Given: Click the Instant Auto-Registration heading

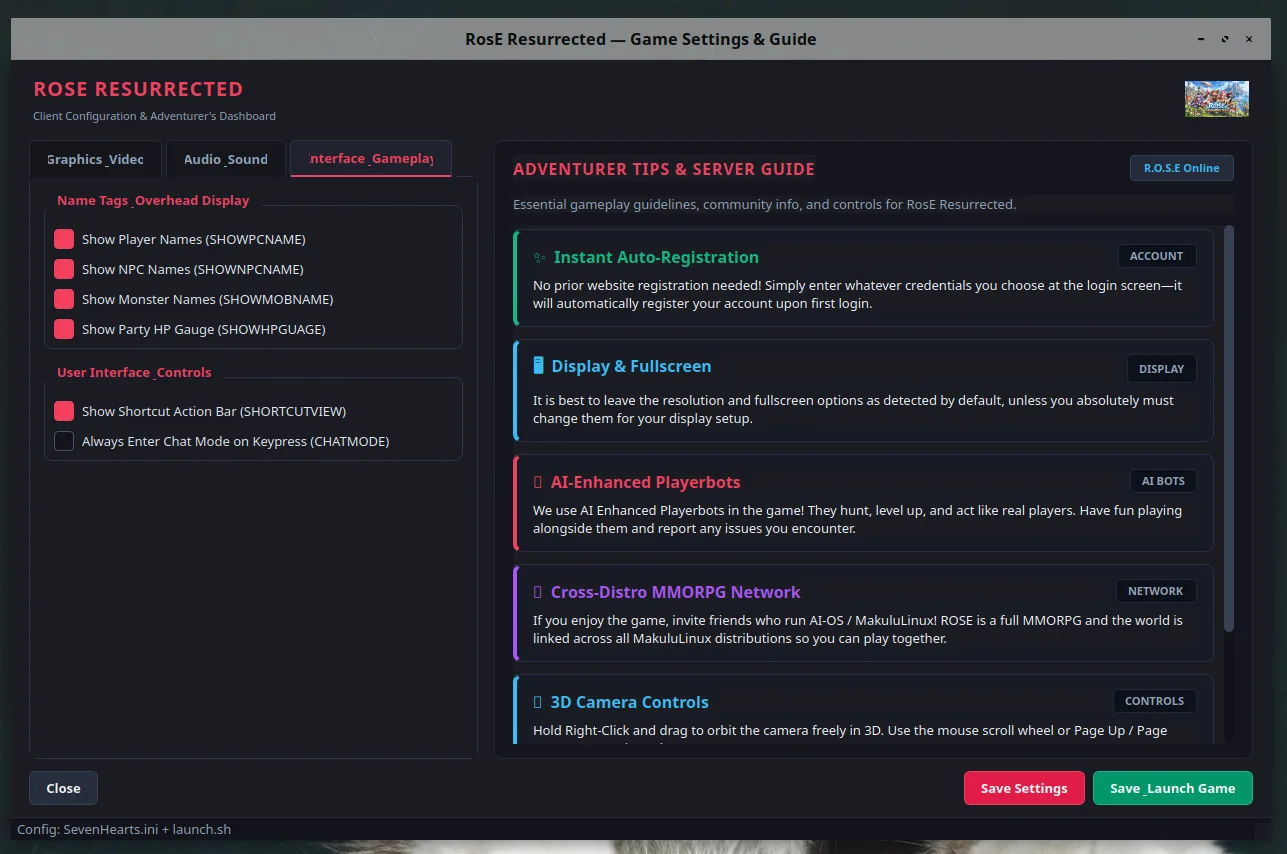Looking at the screenshot, I should [656, 257].
